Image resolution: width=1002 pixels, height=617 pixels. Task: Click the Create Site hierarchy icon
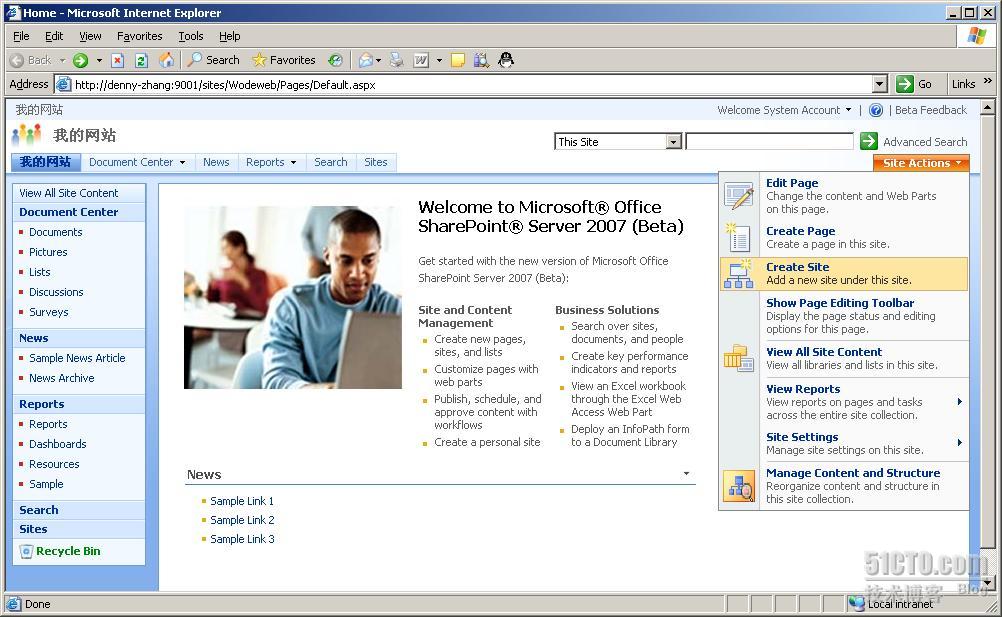(739, 274)
